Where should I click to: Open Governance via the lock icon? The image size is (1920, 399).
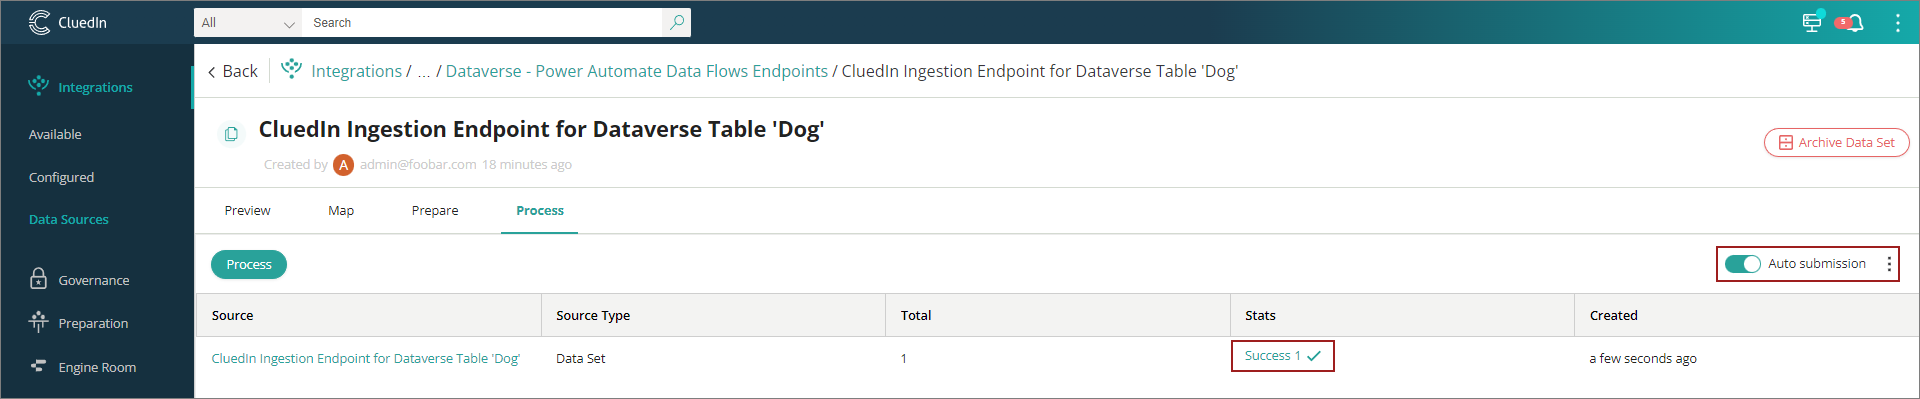(x=38, y=279)
